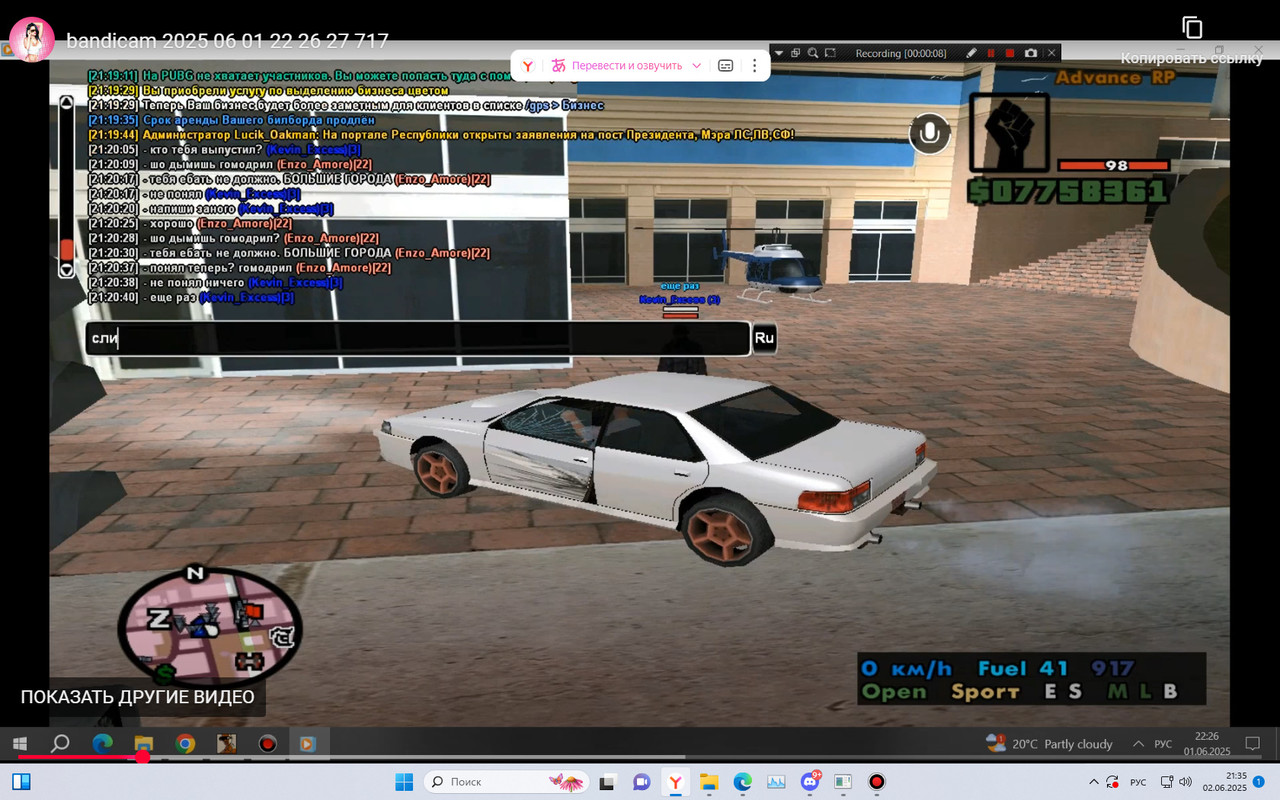Open the video title bandicam 2025 06 01
The height and width of the screenshot is (800, 1280).
click(x=227, y=41)
